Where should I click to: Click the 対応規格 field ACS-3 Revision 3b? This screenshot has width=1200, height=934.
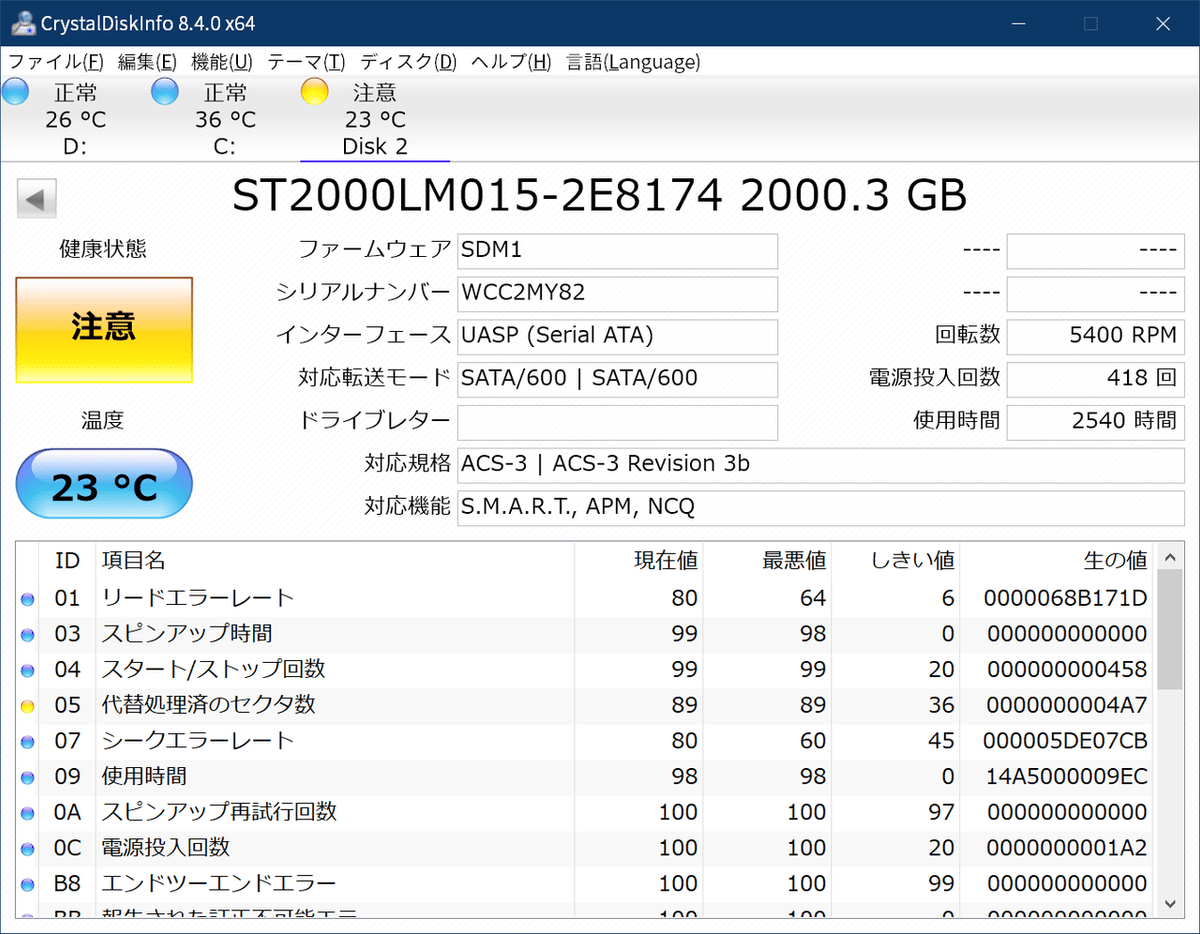pos(821,465)
